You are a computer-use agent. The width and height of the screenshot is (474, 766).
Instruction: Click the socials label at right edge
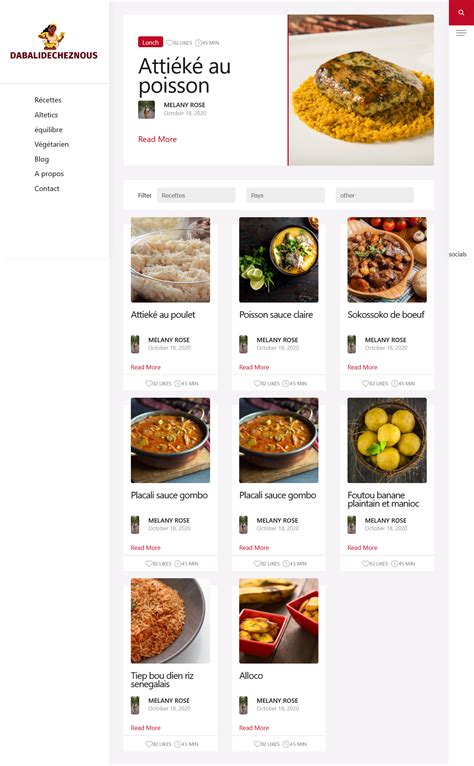click(x=457, y=255)
